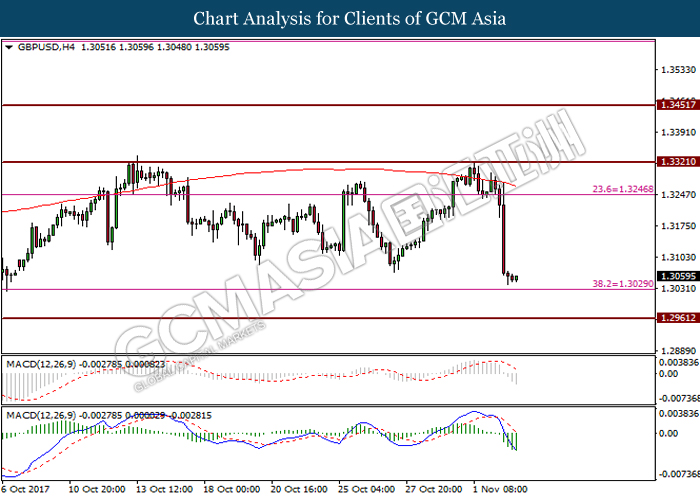The width and height of the screenshot is (700, 500).
Task: Select the 13 Oct 12:00 time label
Action: coord(164,489)
